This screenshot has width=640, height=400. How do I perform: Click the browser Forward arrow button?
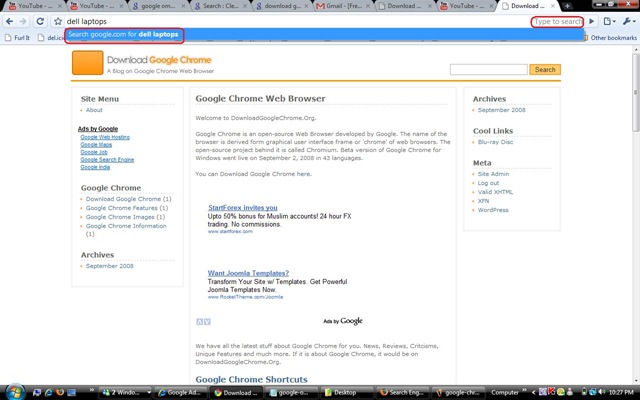(23, 21)
